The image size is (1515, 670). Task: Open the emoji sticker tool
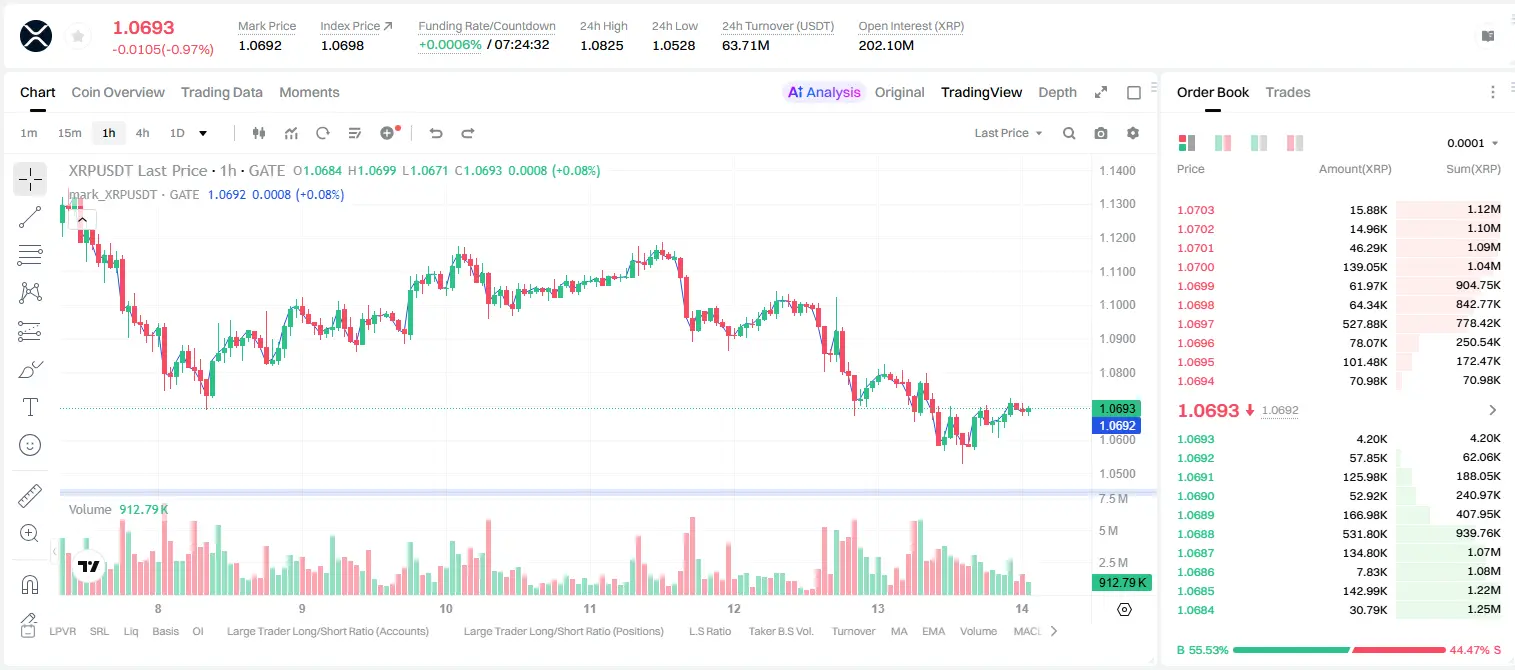(30, 445)
